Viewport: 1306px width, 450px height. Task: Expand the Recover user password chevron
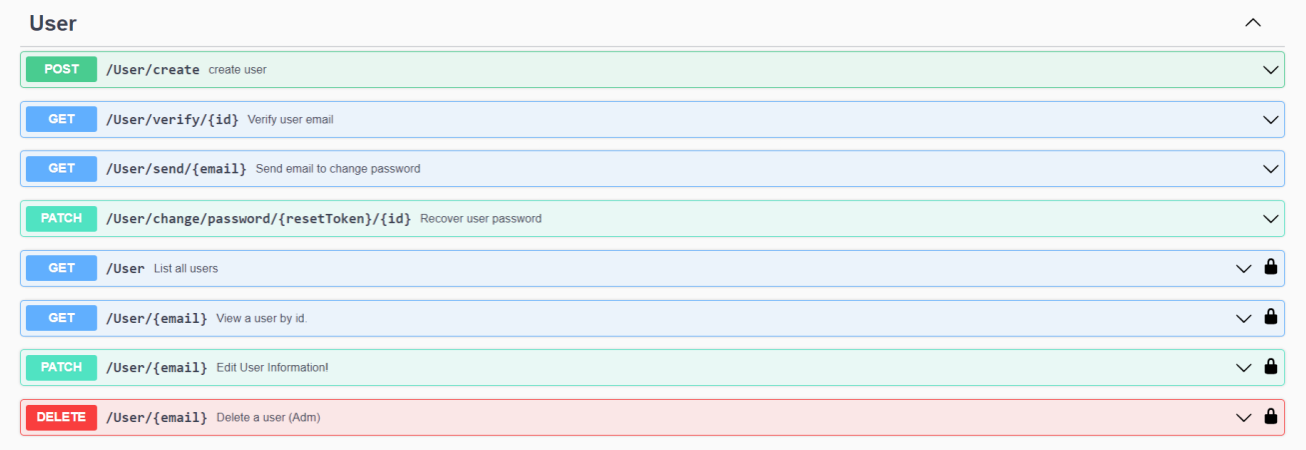(1271, 218)
